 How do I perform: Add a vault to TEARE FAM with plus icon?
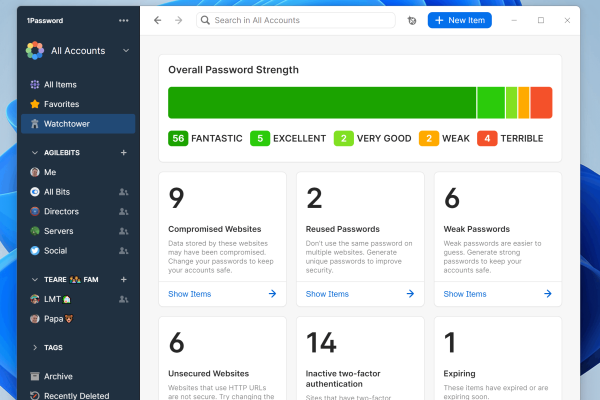(x=124, y=279)
